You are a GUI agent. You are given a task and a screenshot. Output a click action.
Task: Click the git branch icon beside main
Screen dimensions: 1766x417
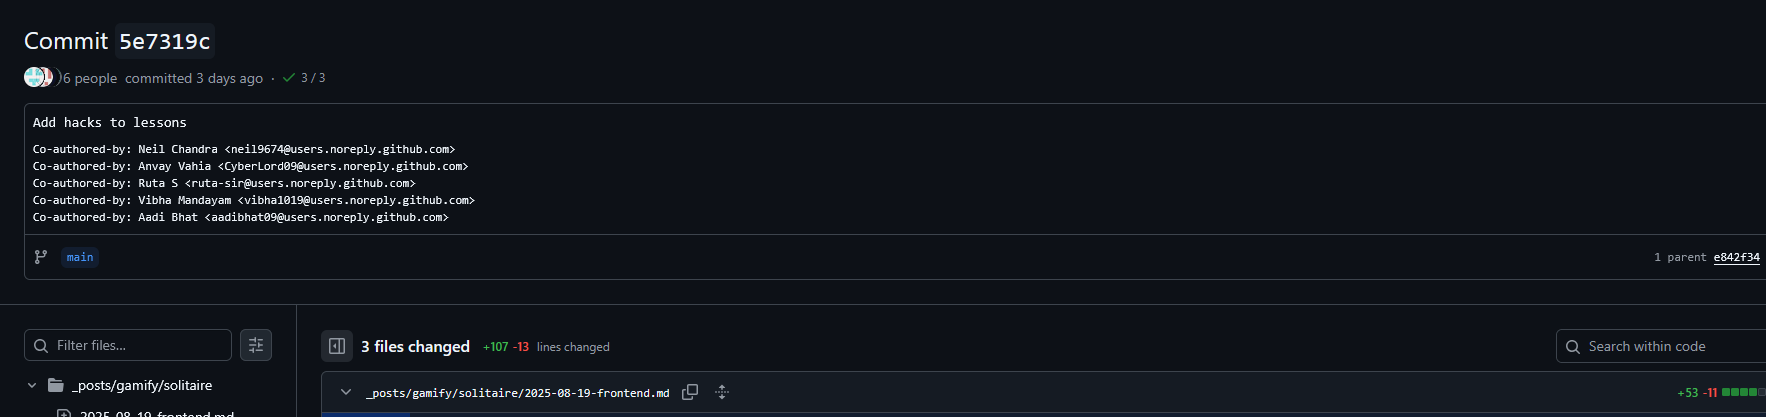click(41, 257)
